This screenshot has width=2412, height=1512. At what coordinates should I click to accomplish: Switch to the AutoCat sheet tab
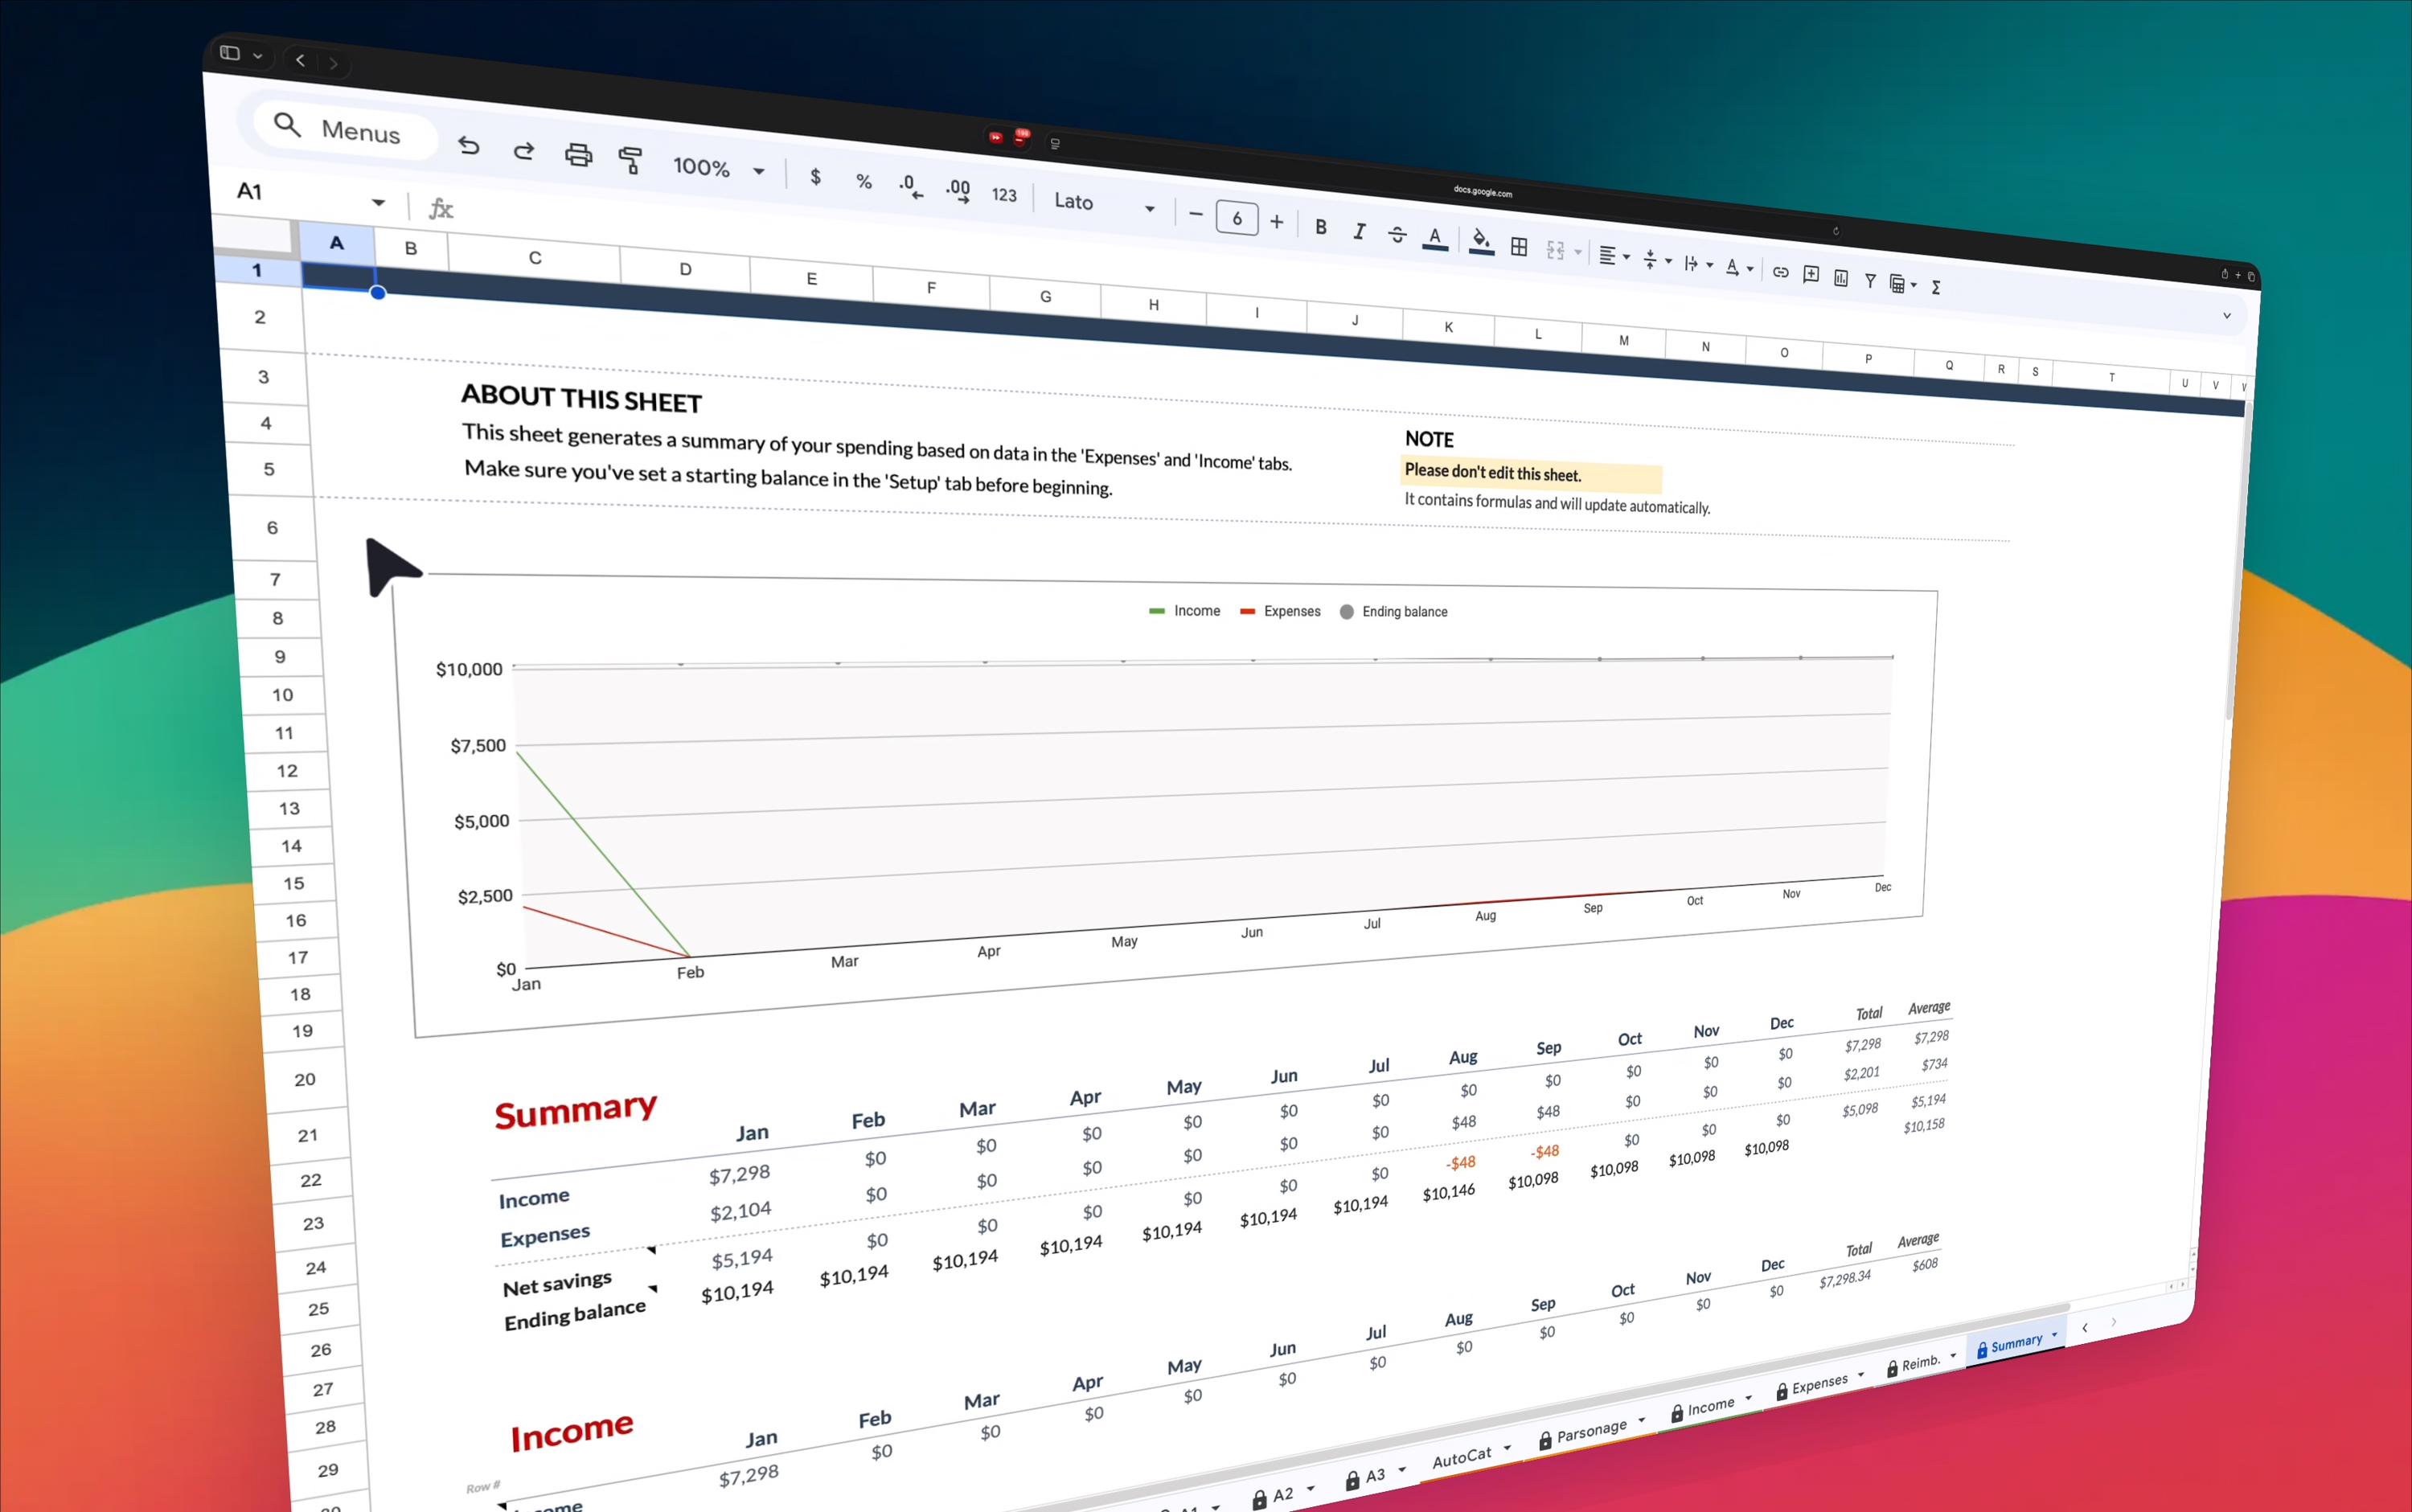point(1471,1457)
